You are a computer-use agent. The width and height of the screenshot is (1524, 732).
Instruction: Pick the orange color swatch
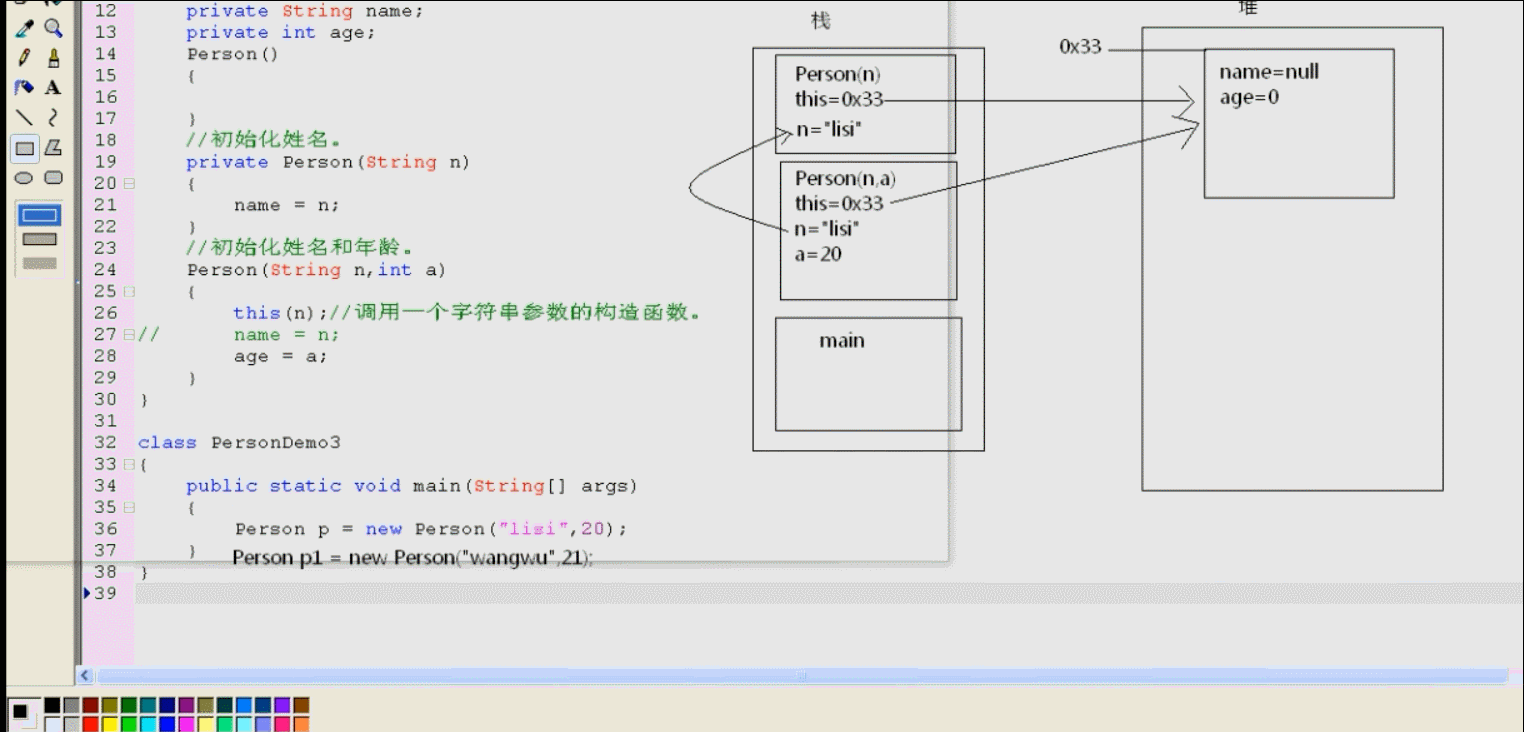(301, 724)
